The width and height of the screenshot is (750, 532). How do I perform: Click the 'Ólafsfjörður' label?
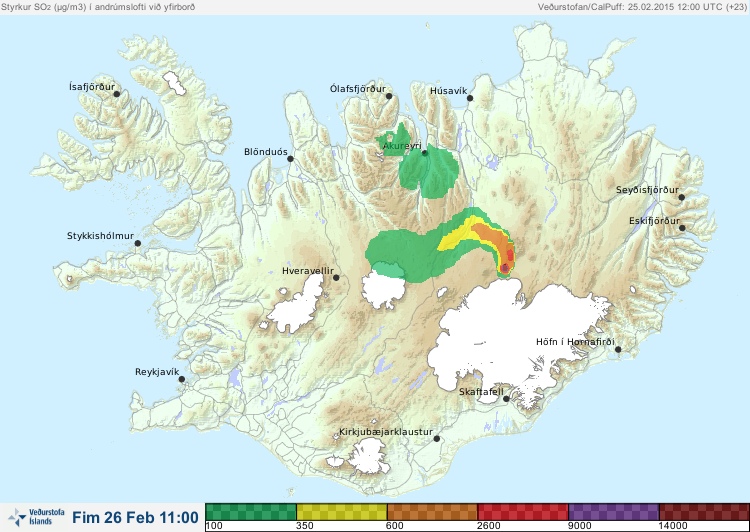pos(358,89)
